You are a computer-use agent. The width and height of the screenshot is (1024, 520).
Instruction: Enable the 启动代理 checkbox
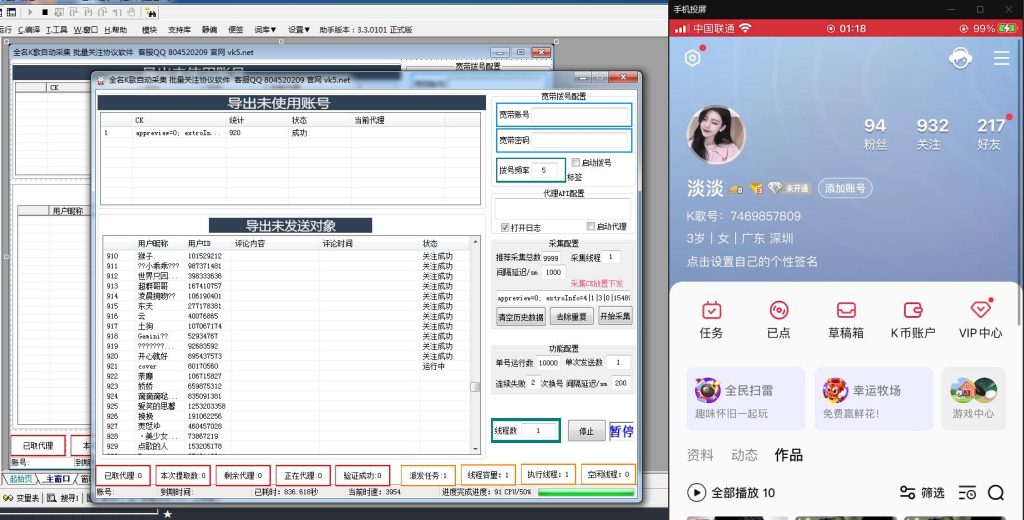(x=591, y=227)
